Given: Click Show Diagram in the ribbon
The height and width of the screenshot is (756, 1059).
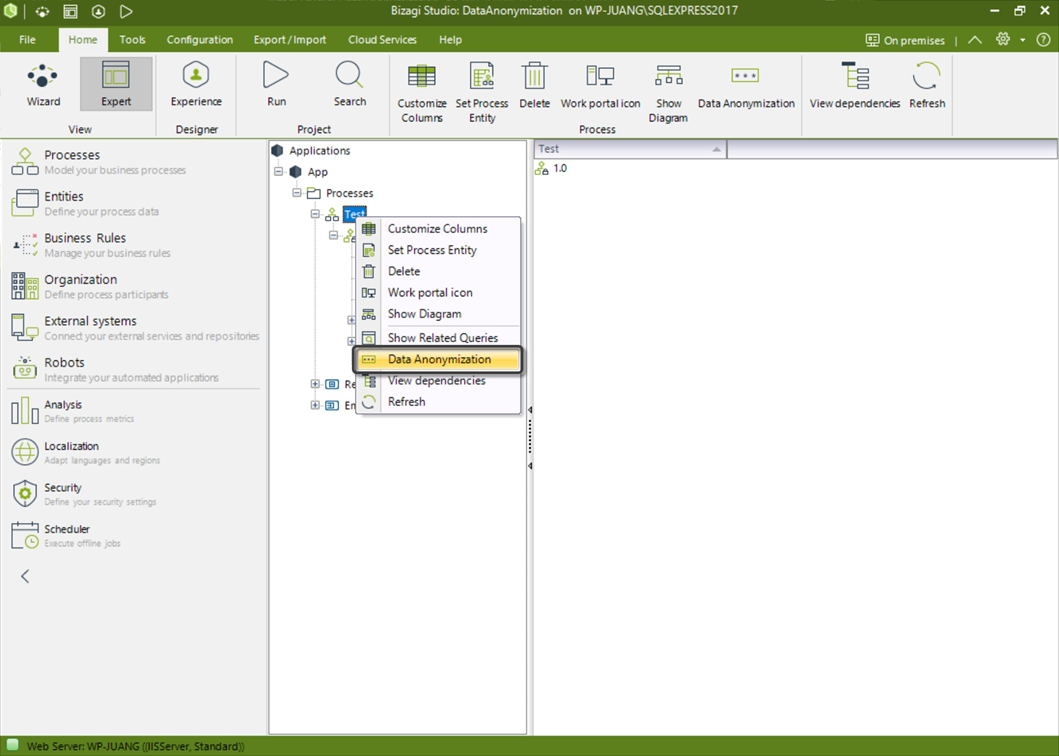Looking at the screenshot, I should [668, 92].
